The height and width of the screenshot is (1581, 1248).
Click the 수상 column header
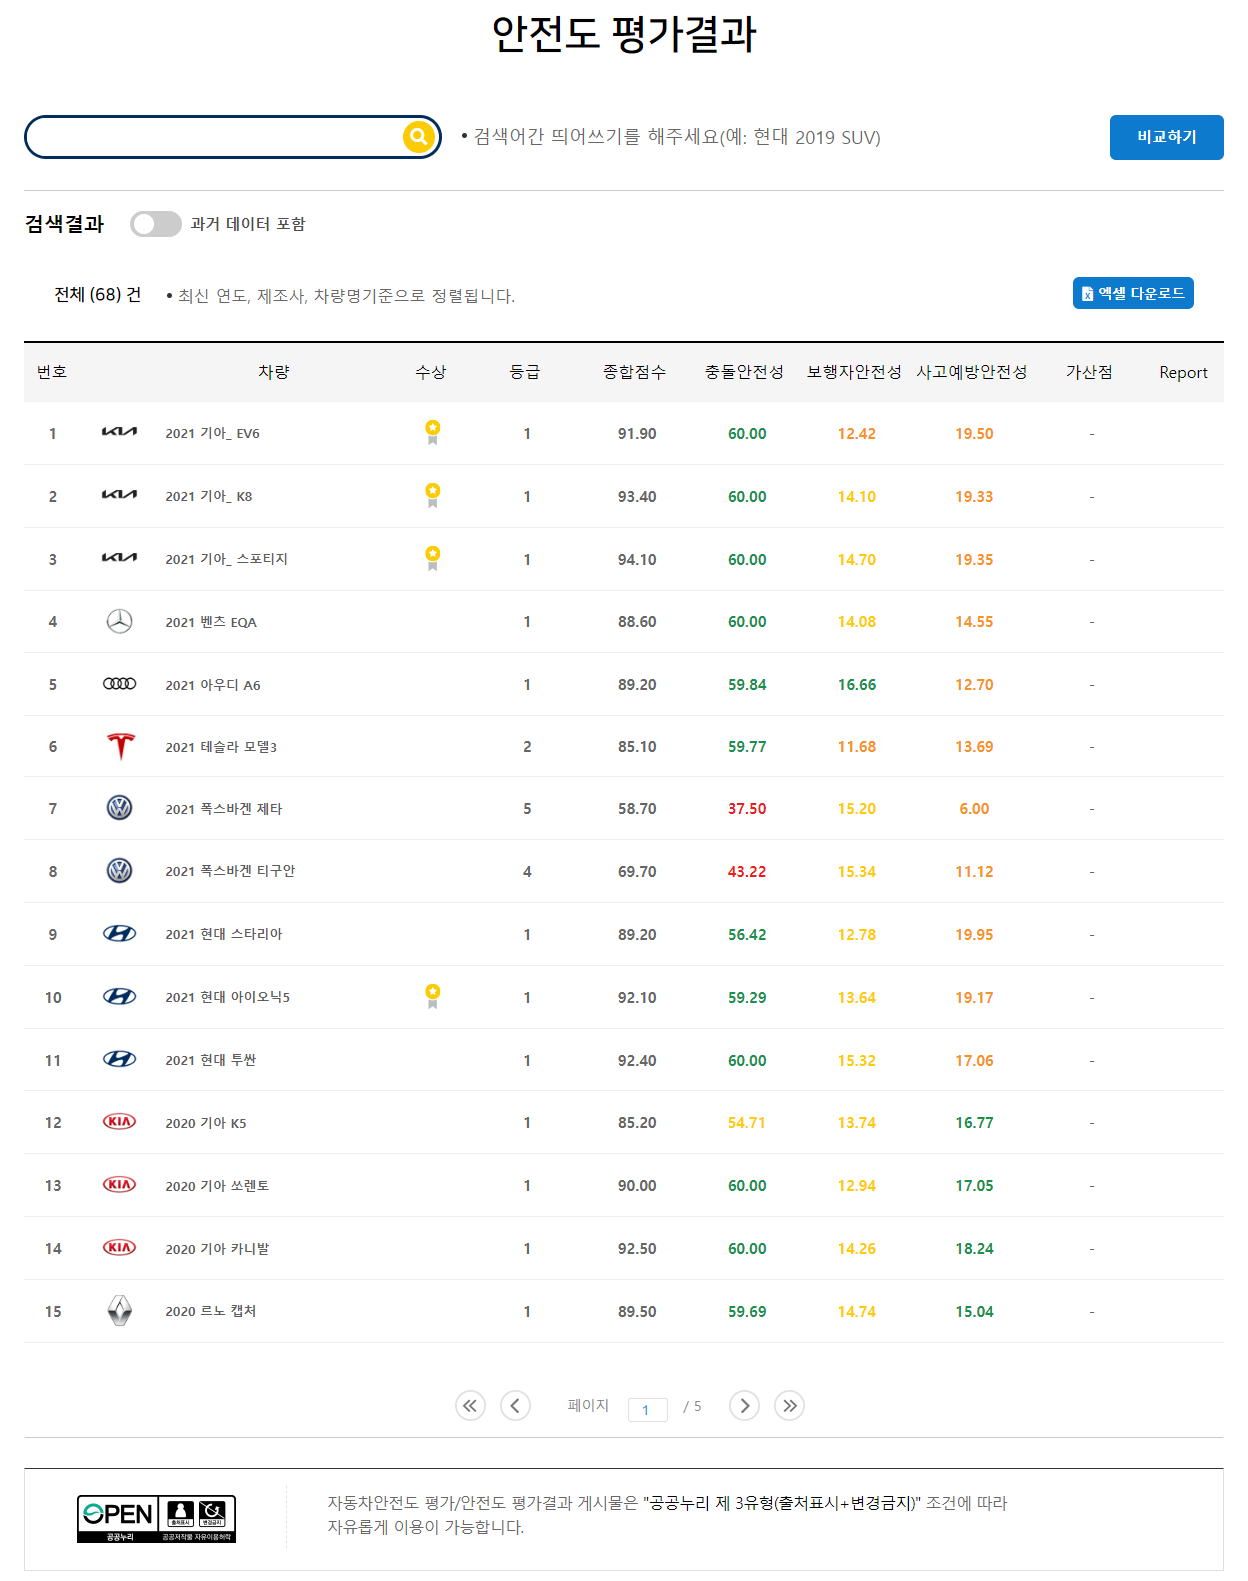(x=431, y=372)
